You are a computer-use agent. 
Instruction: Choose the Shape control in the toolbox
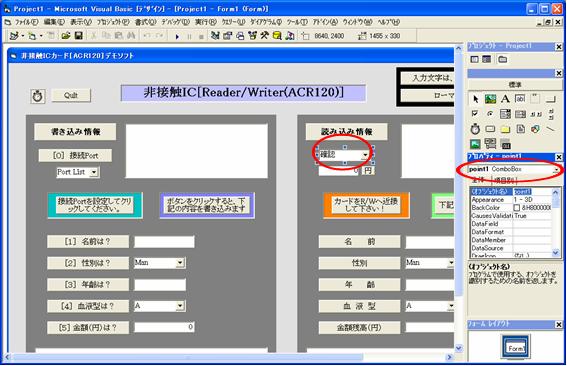coord(535,129)
